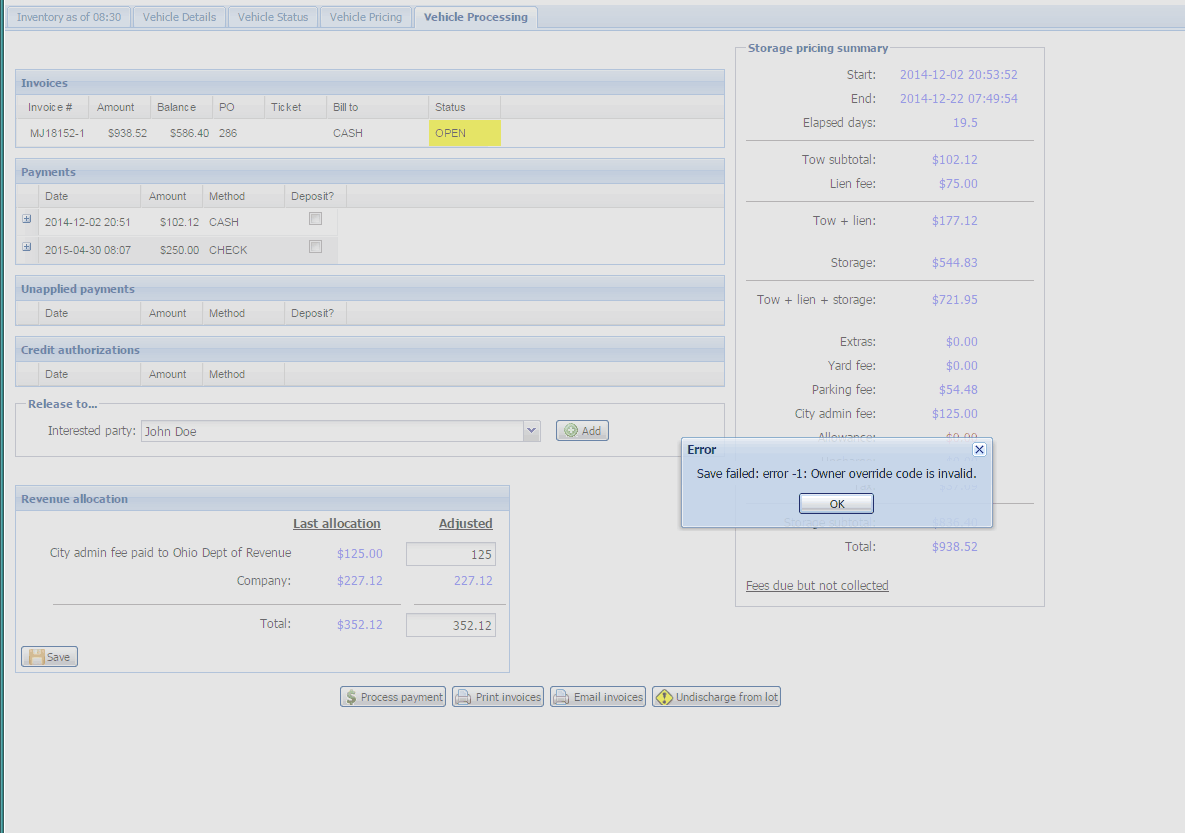Close the Error dialog with X
The width and height of the screenshot is (1185, 833).
(x=979, y=450)
